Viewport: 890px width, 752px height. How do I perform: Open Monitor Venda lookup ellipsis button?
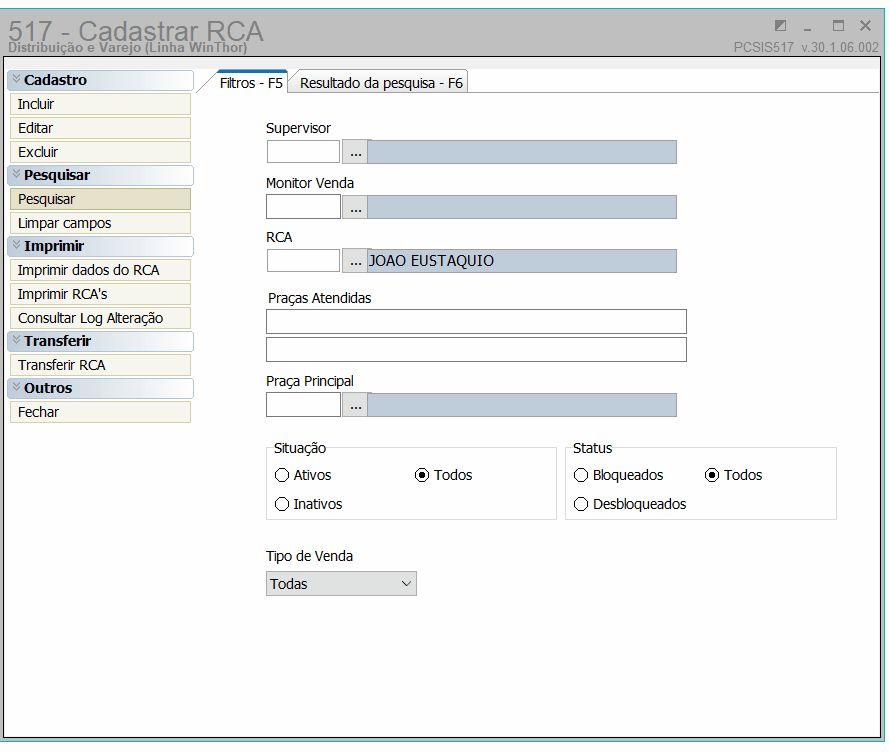point(355,207)
